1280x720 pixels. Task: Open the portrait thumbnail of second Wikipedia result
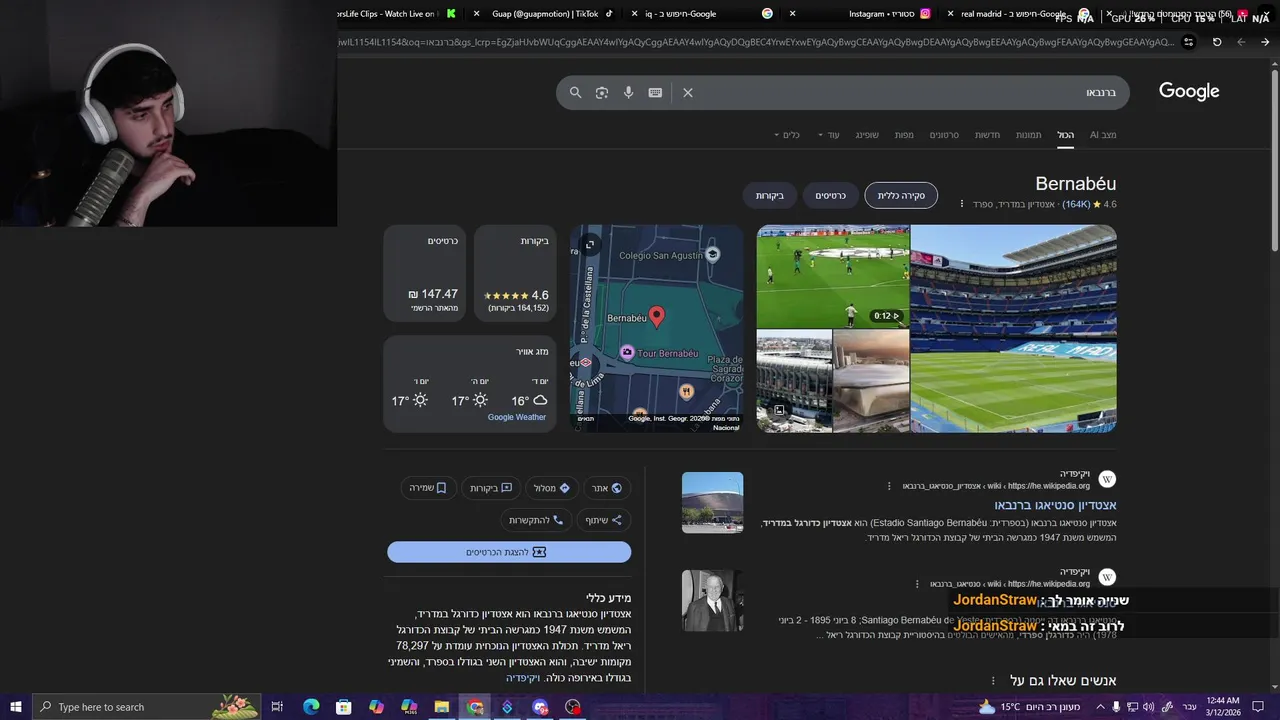[713, 600]
